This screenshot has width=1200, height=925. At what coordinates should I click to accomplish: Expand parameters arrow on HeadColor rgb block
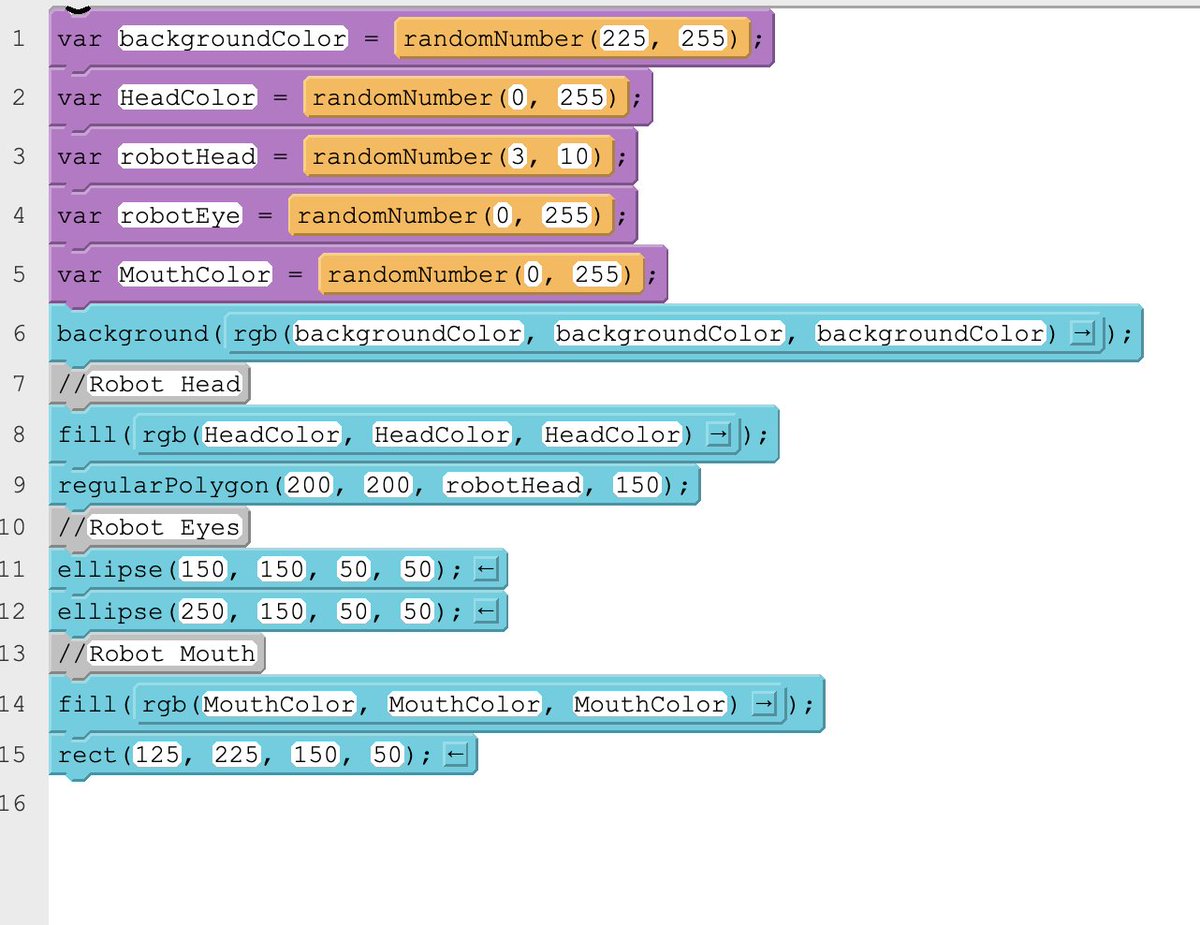[719, 435]
